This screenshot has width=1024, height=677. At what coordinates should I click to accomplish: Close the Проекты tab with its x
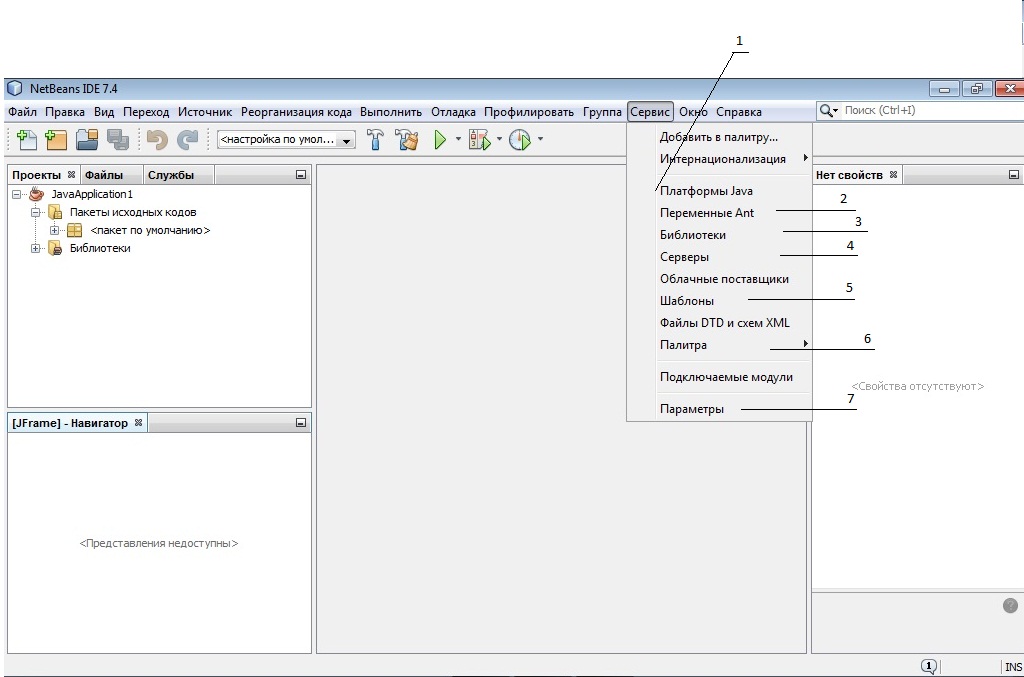pyautogui.click(x=71, y=174)
